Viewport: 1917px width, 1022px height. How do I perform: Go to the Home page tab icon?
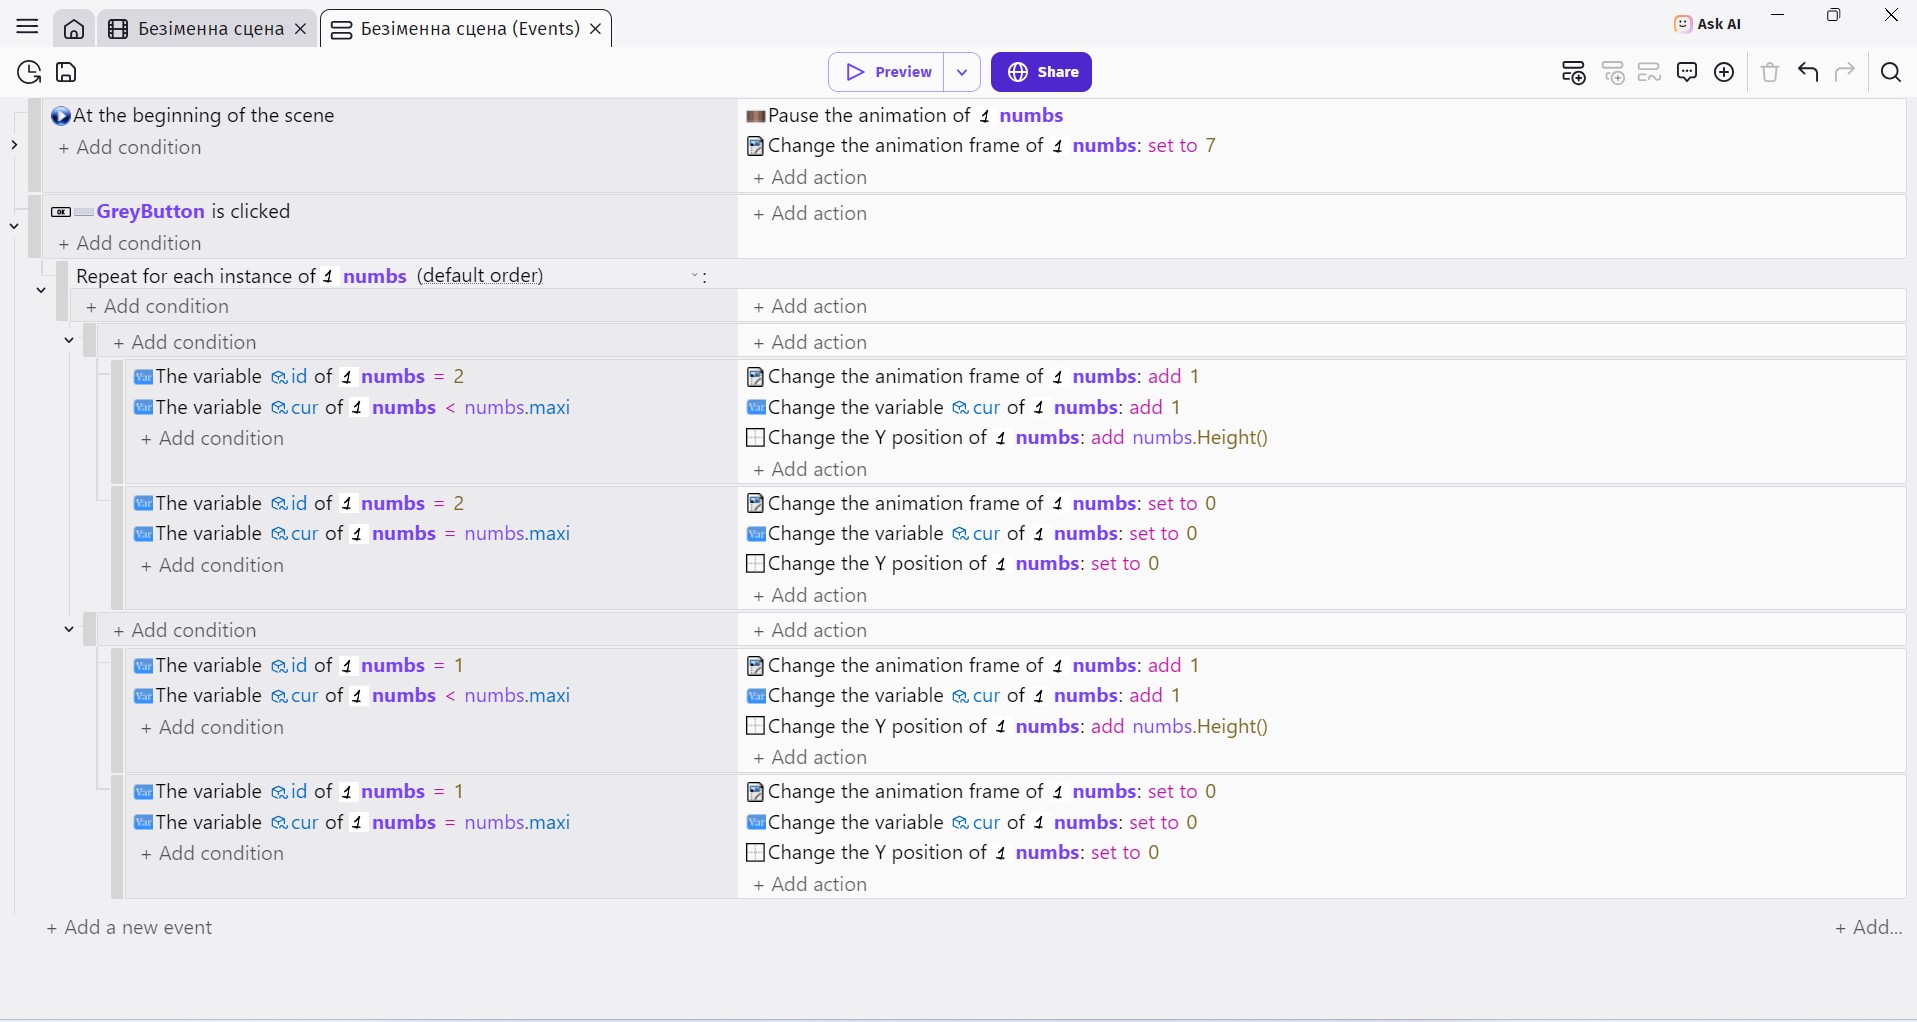74,29
